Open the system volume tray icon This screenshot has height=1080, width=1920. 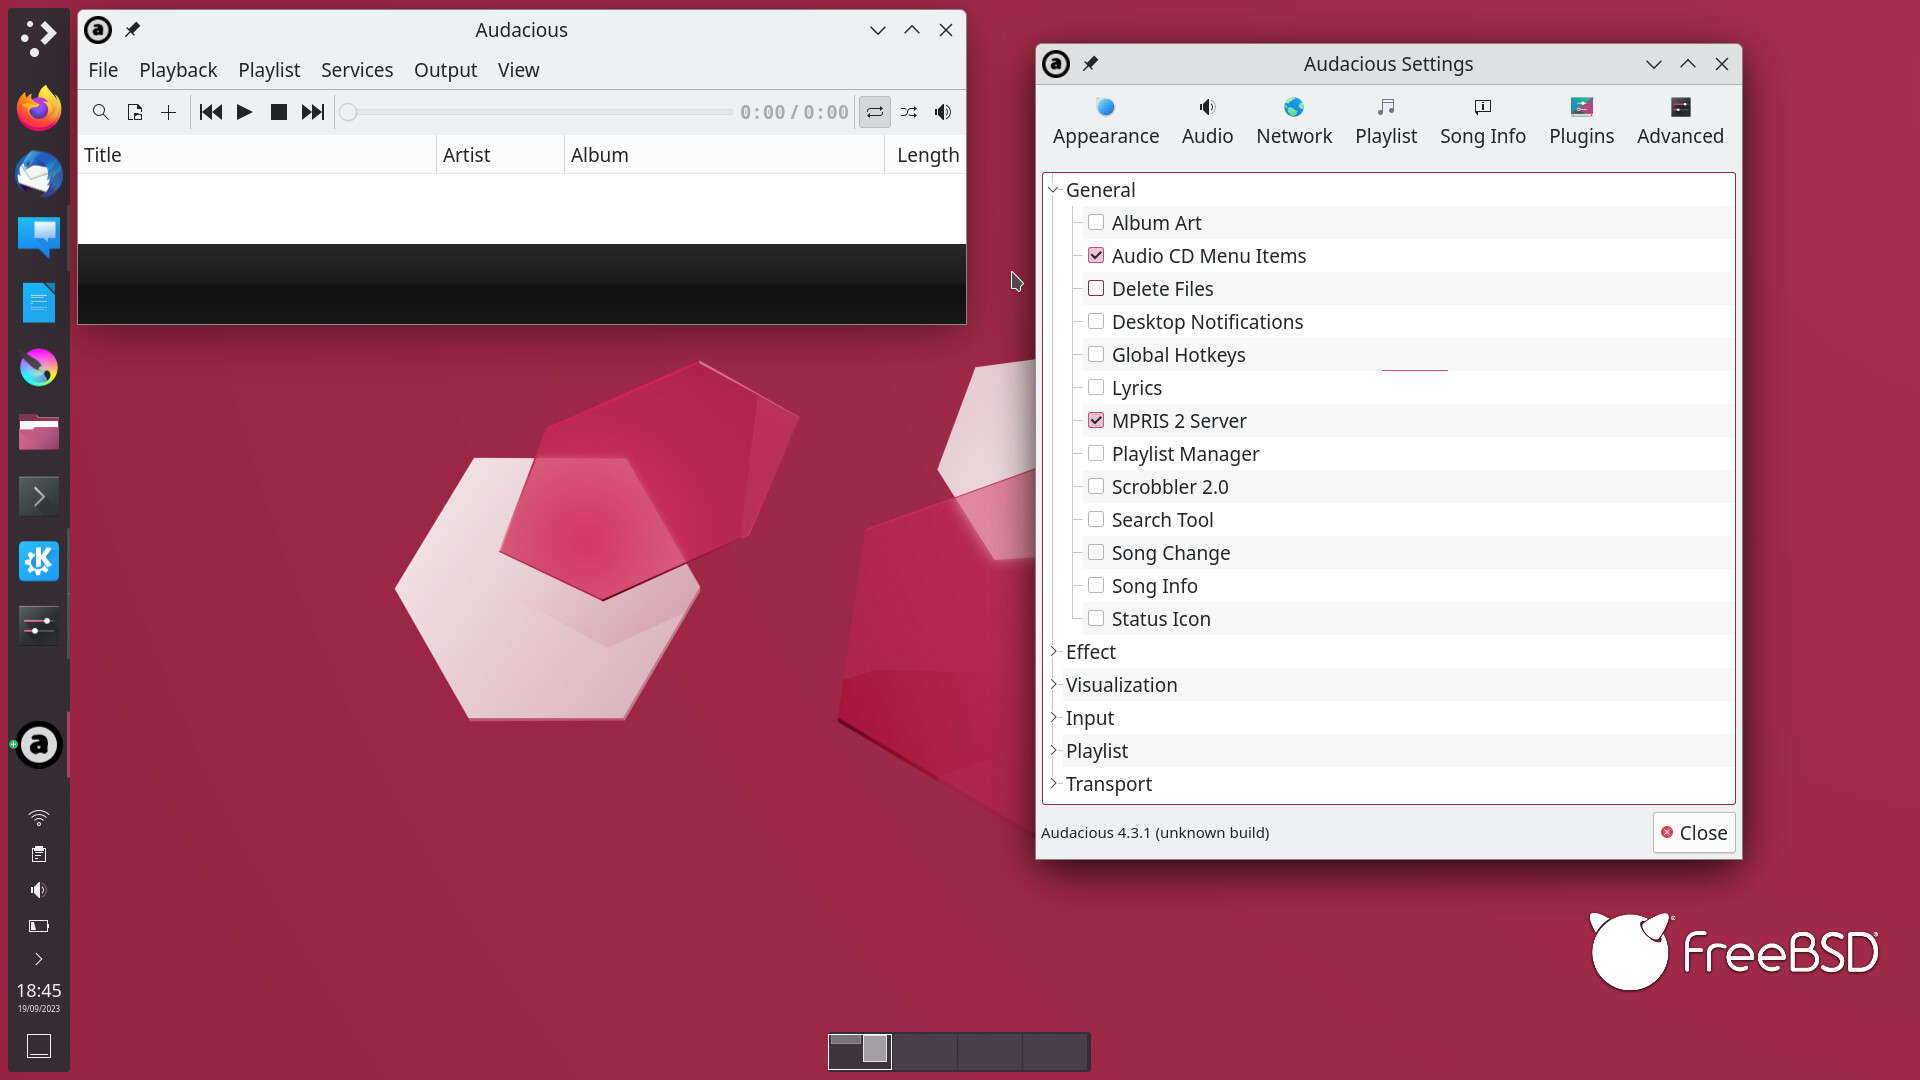click(x=39, y=890)
